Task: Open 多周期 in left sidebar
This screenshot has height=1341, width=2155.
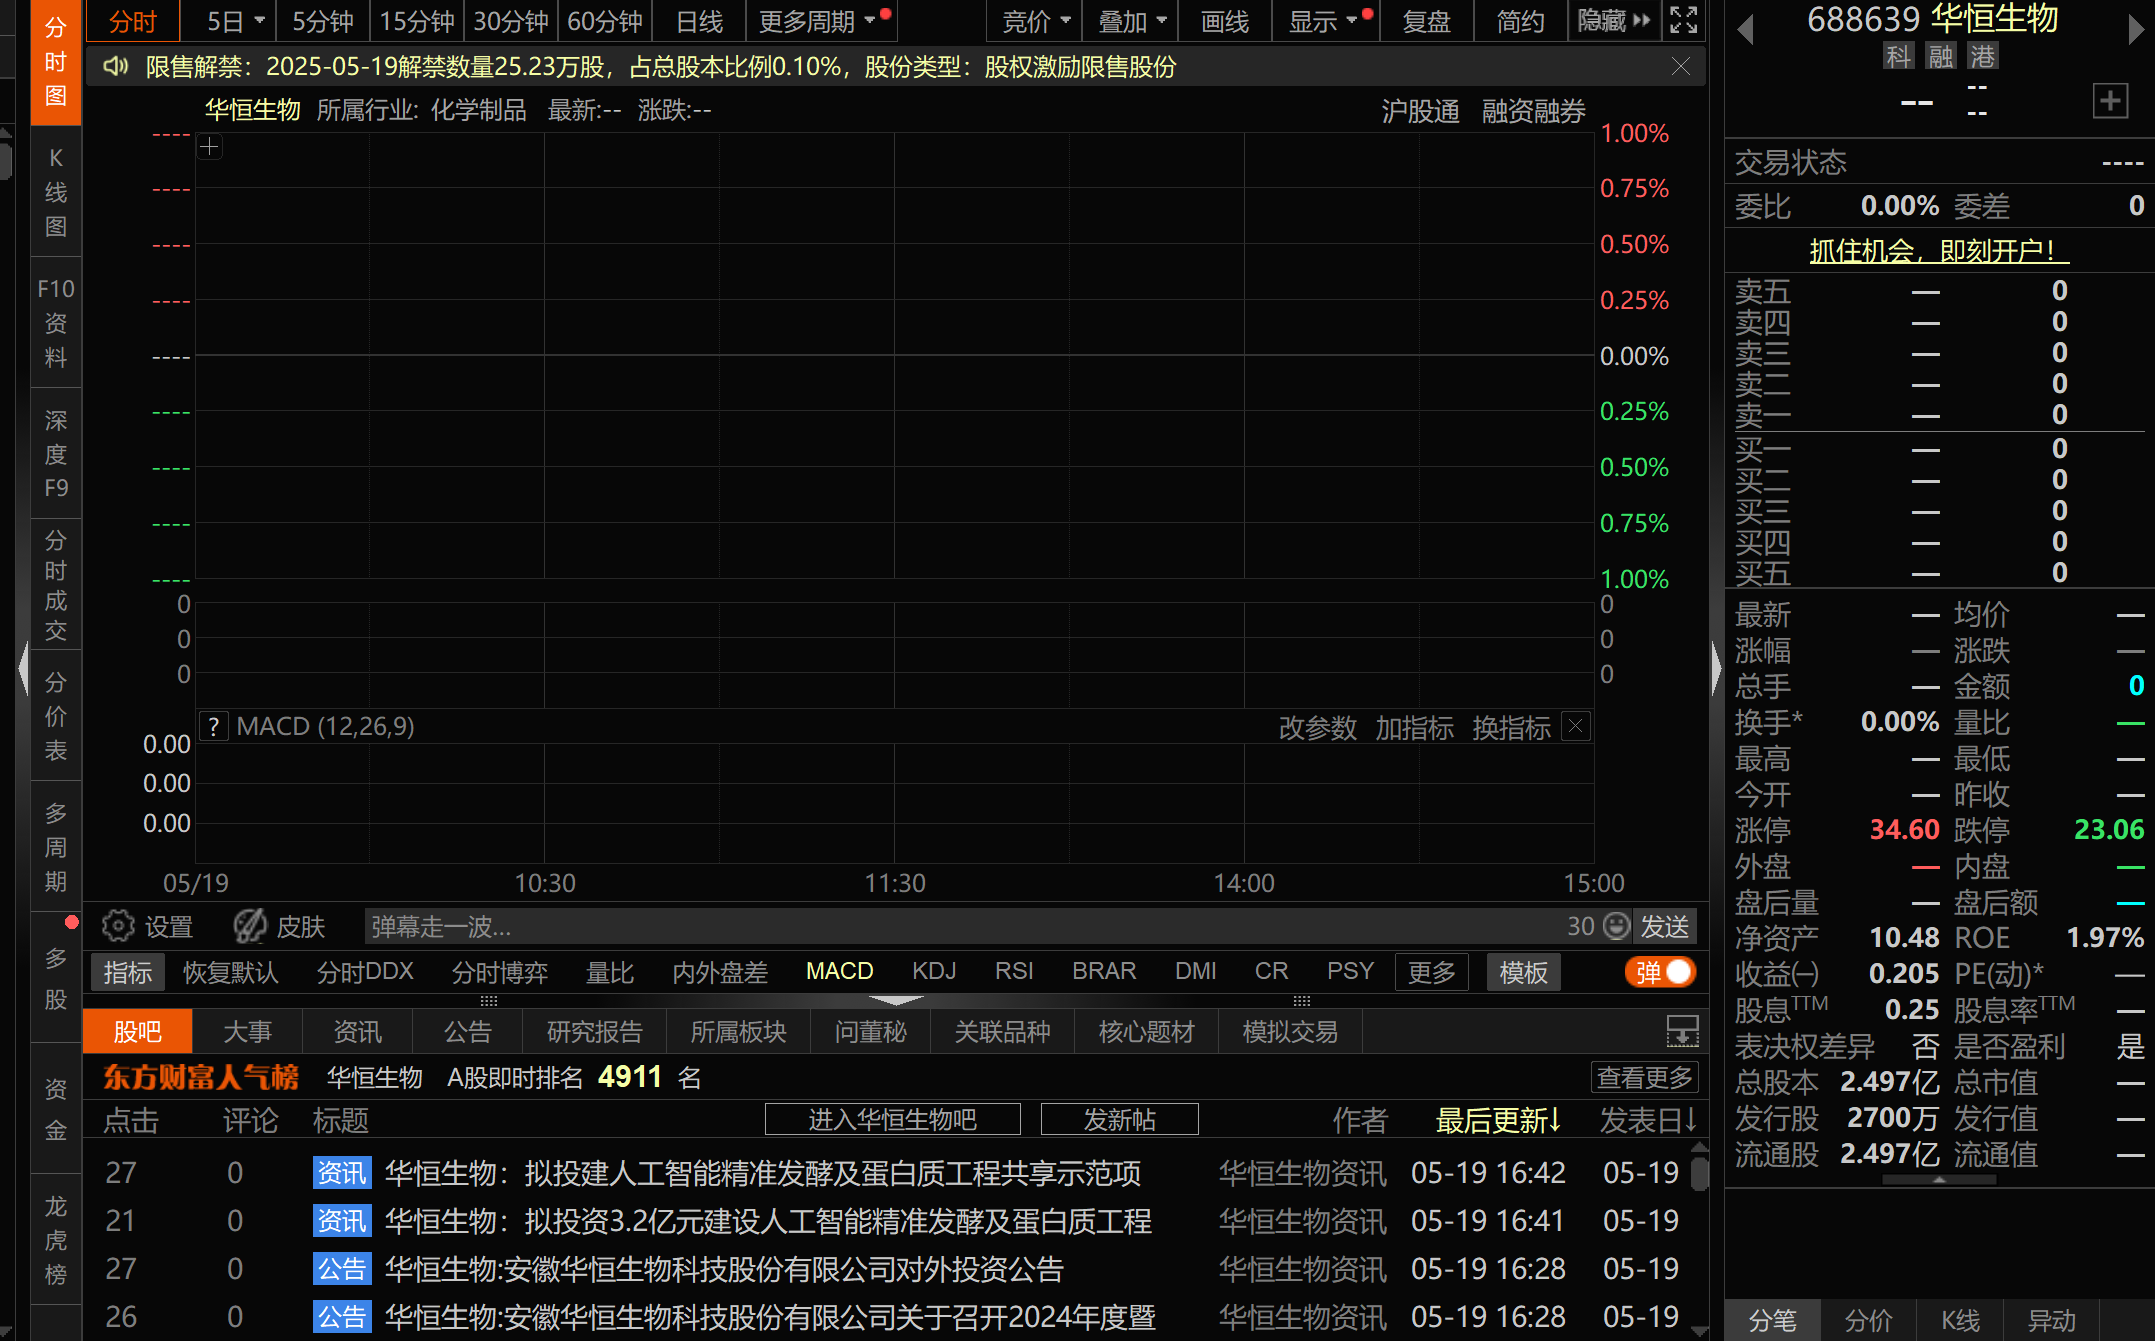Action: coord(56,847)
